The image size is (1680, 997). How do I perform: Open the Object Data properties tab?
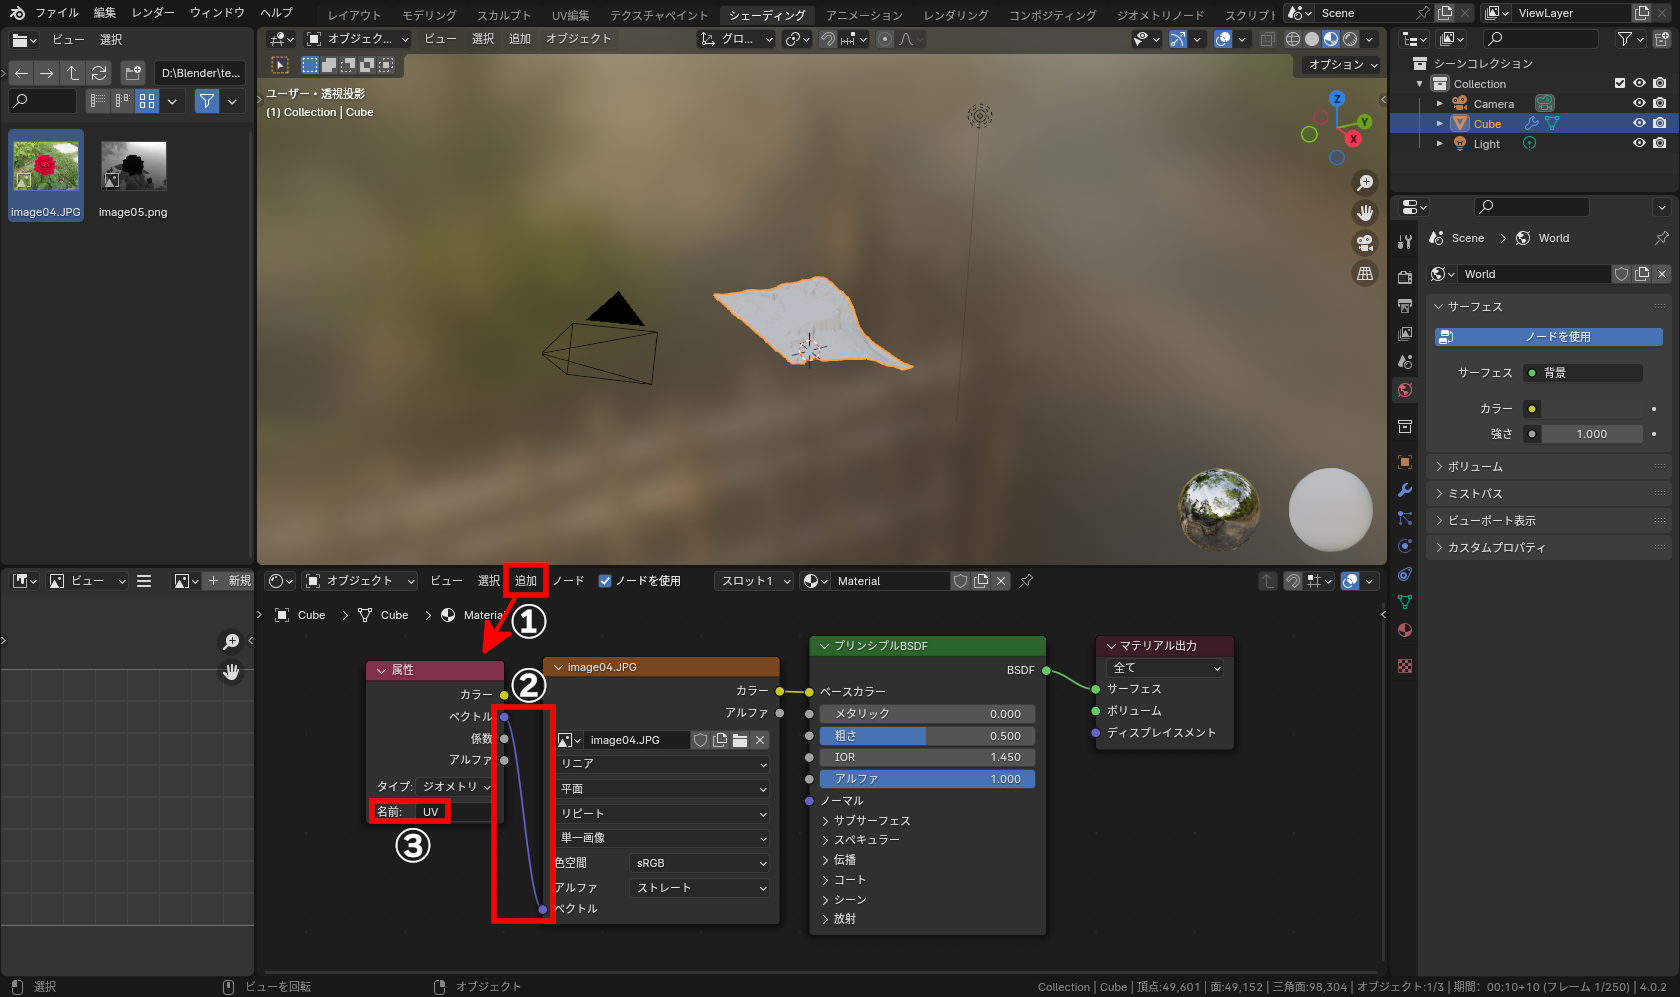point(1405,602)
